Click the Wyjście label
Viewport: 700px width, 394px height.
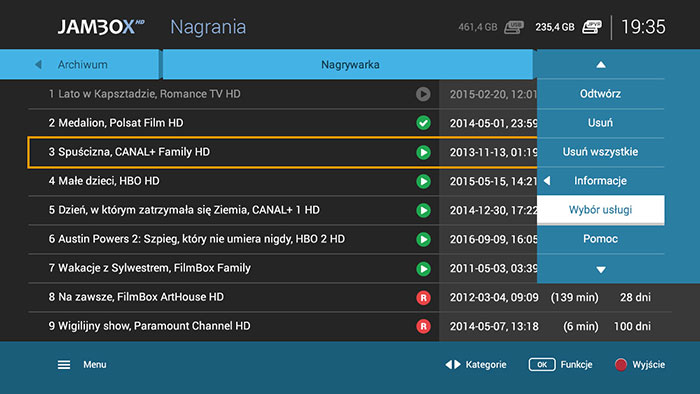649,365
